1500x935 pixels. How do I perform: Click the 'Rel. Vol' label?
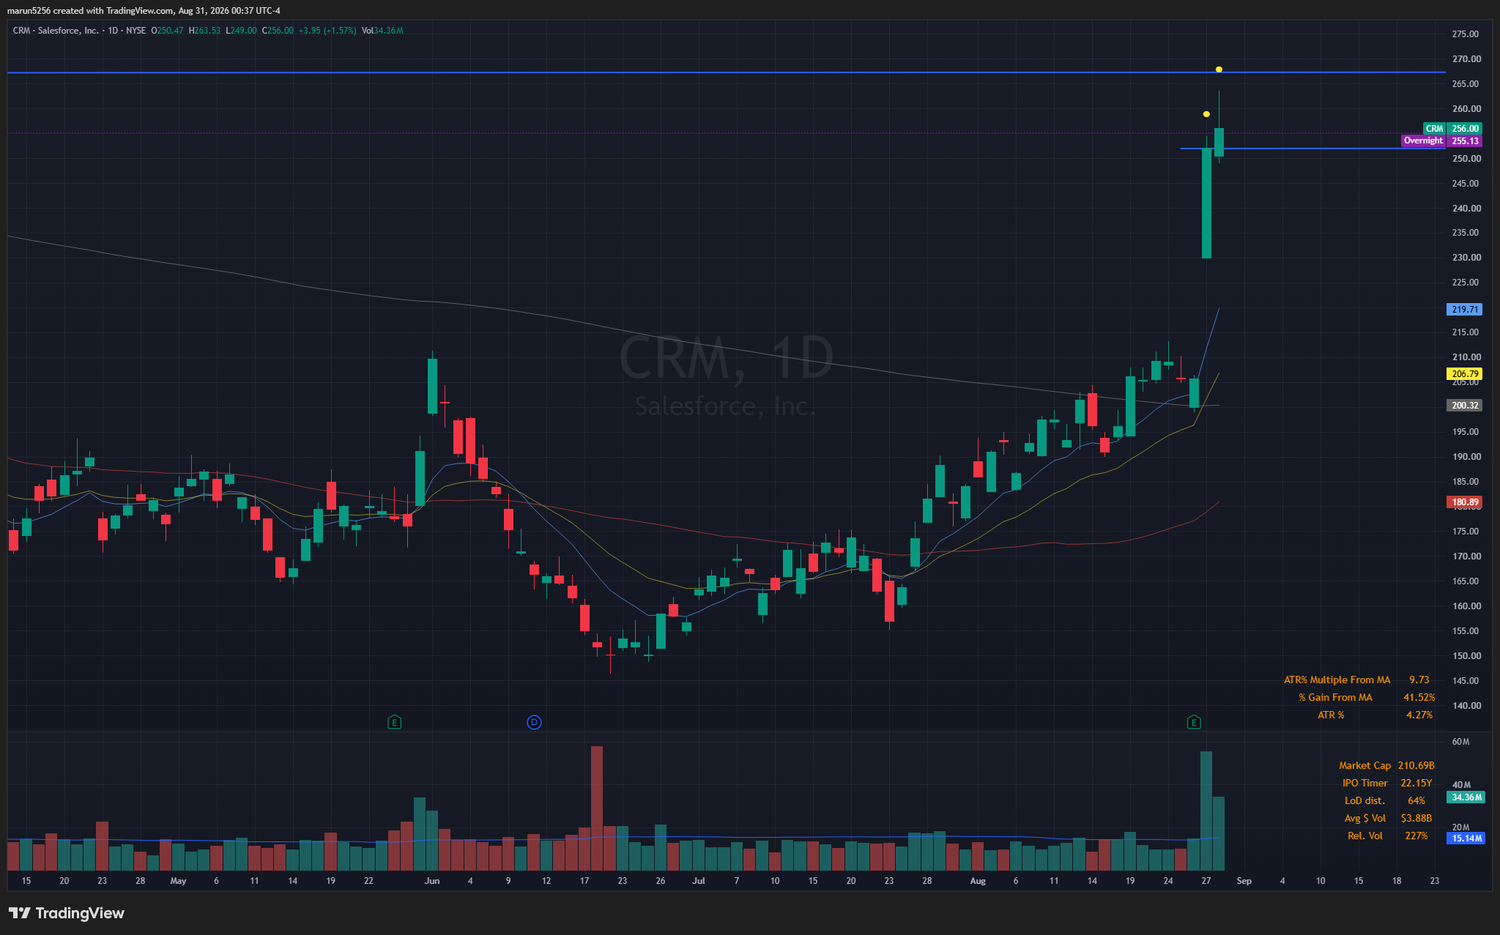[1365, 836]
